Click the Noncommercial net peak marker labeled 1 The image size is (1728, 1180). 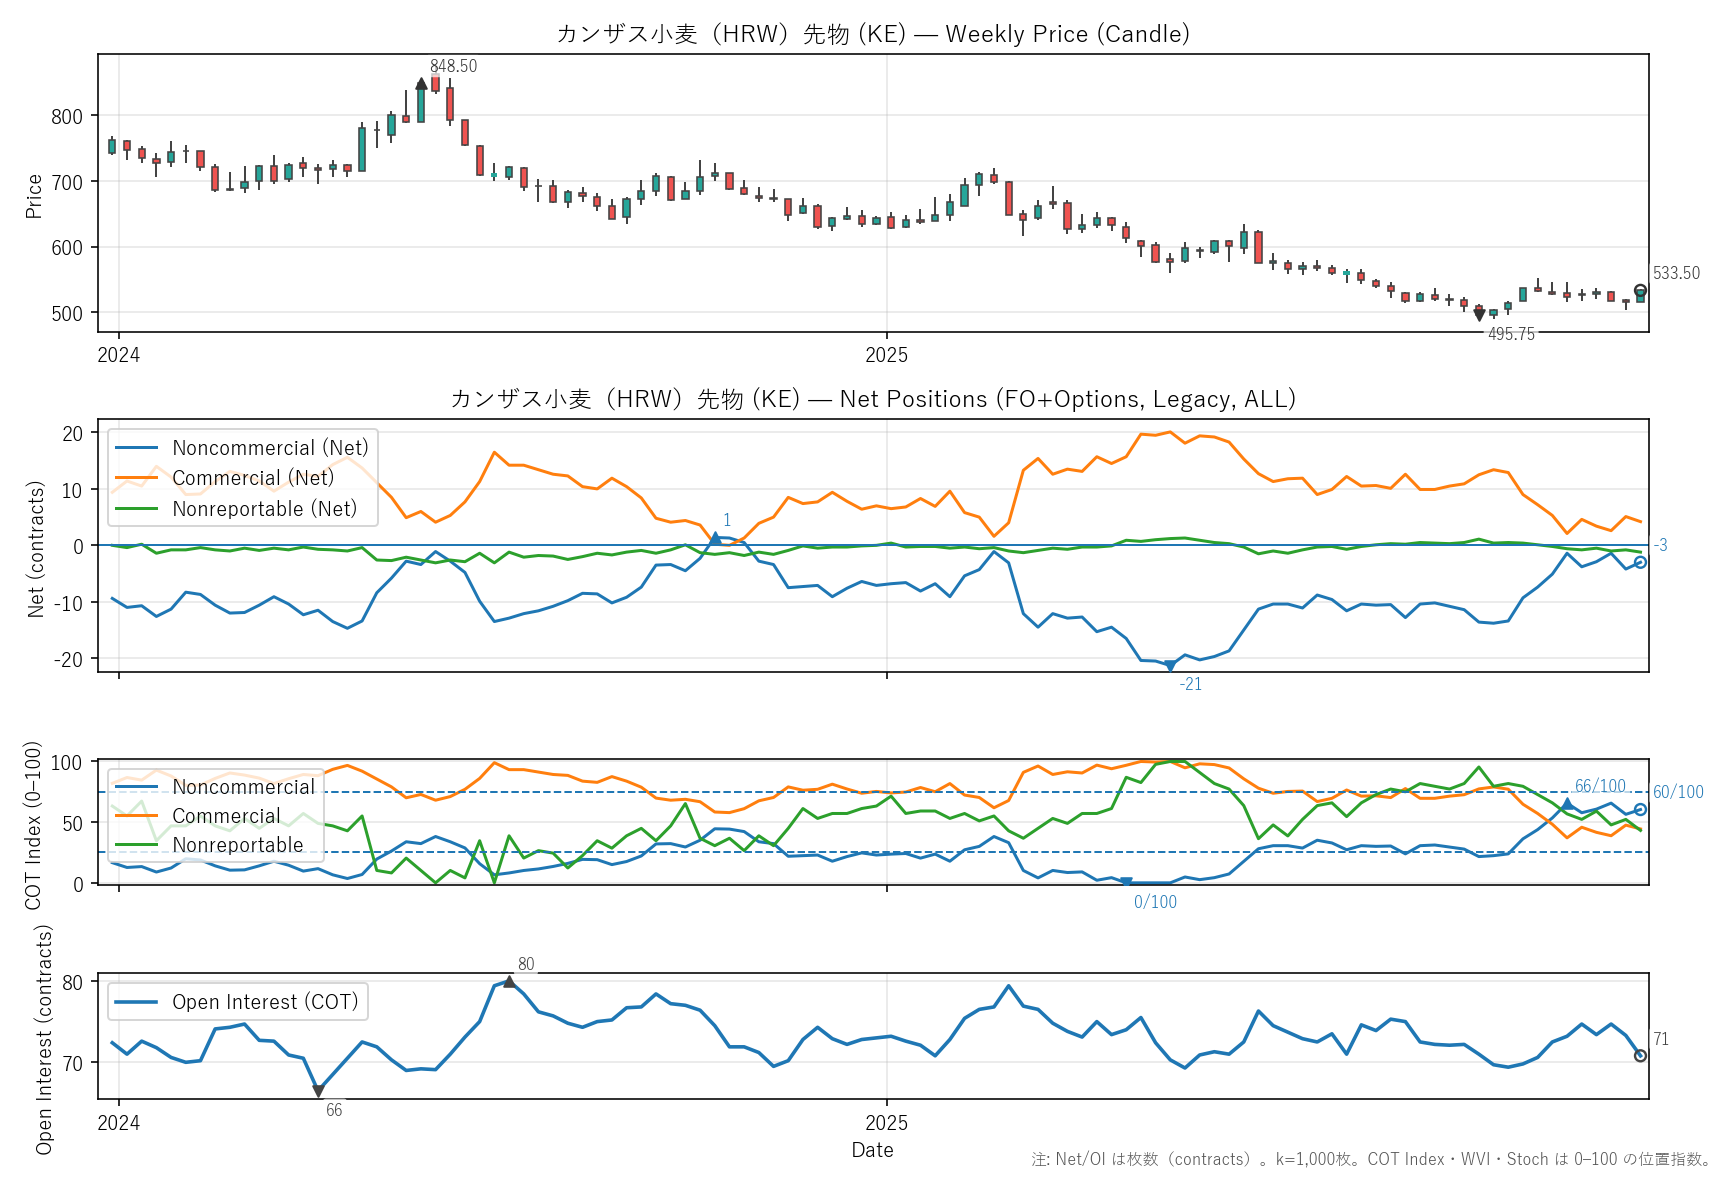point(715,539)
